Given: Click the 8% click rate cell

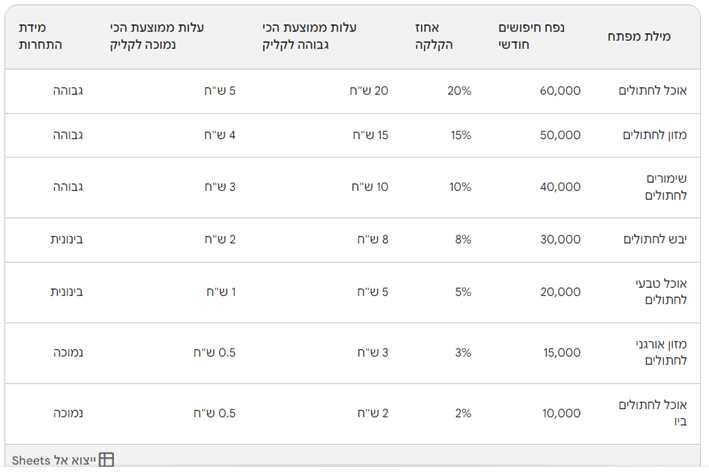Looking at the screenshot, I should 463,240.
